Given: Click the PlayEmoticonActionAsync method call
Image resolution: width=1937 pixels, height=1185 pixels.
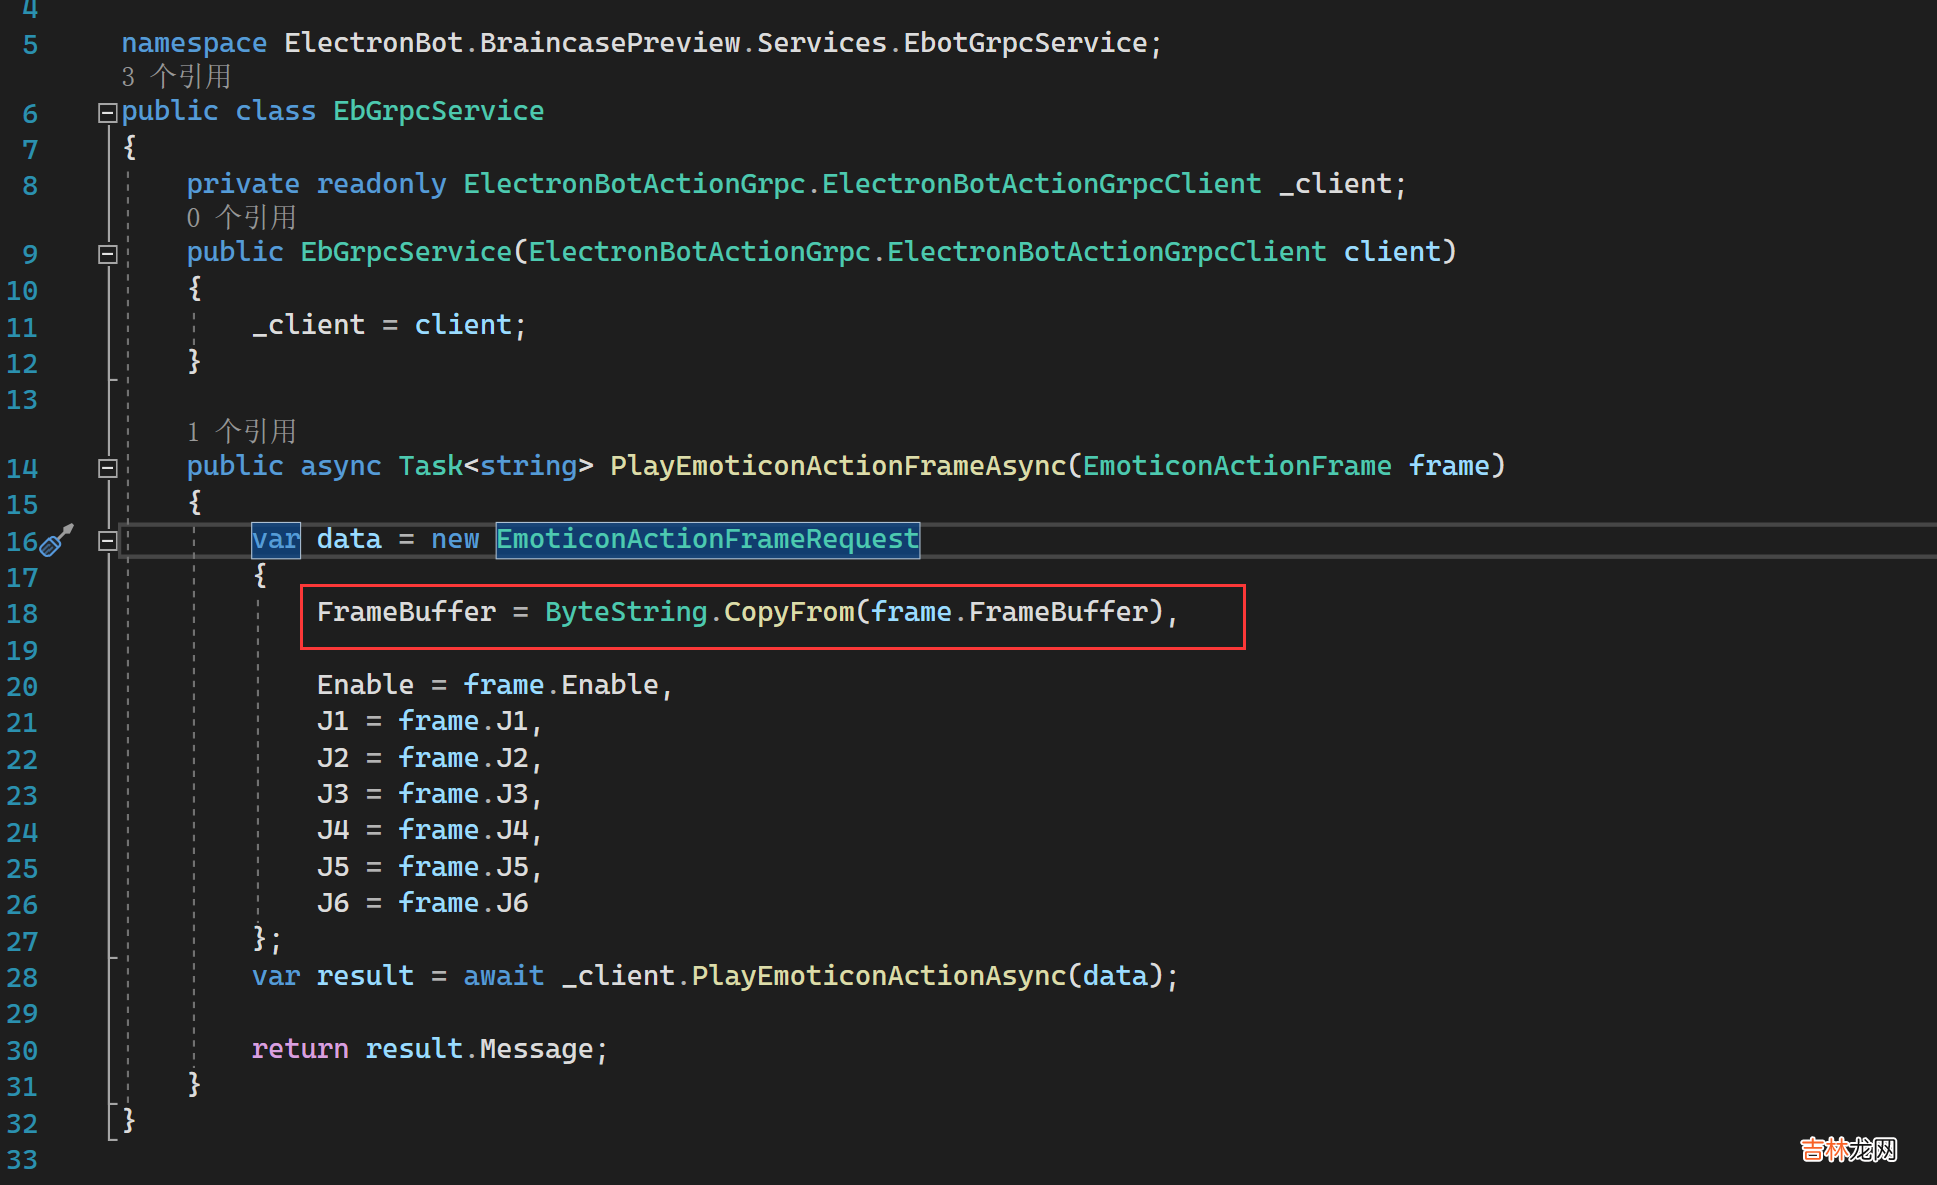Looking at the screenshot, I should [x=878, y=976].
